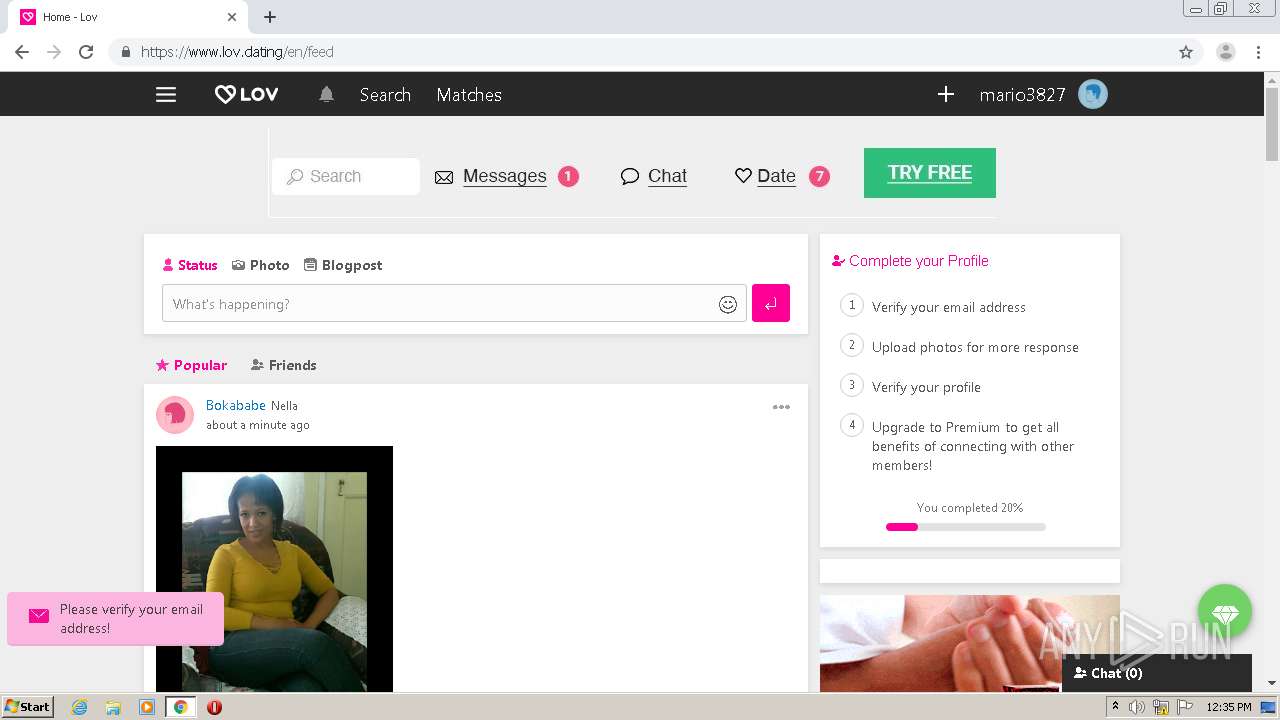Viewport: 1280px width, 720px height.
Task: Click the profile completion progress bar
Action: [966, 527]
